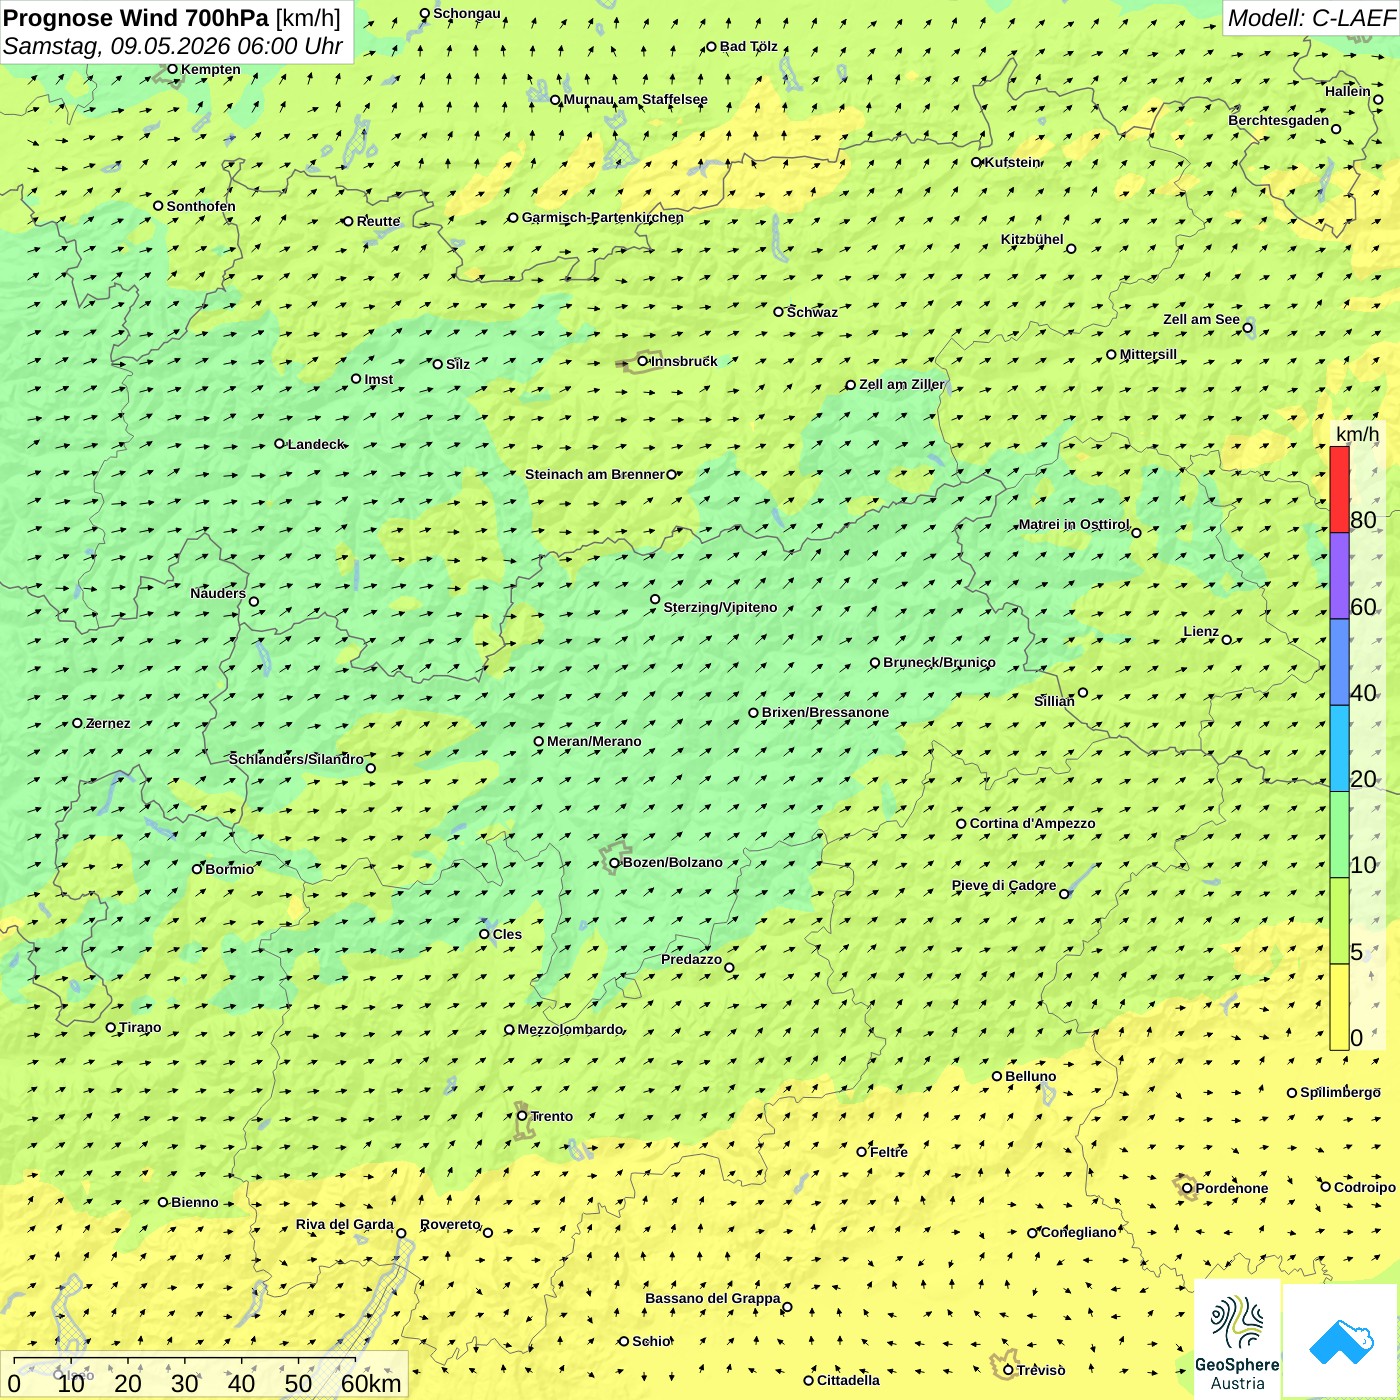Click the Innsbruck city marker
Viewport: 1400px width, 1400px height.
(x=643, y=361)
